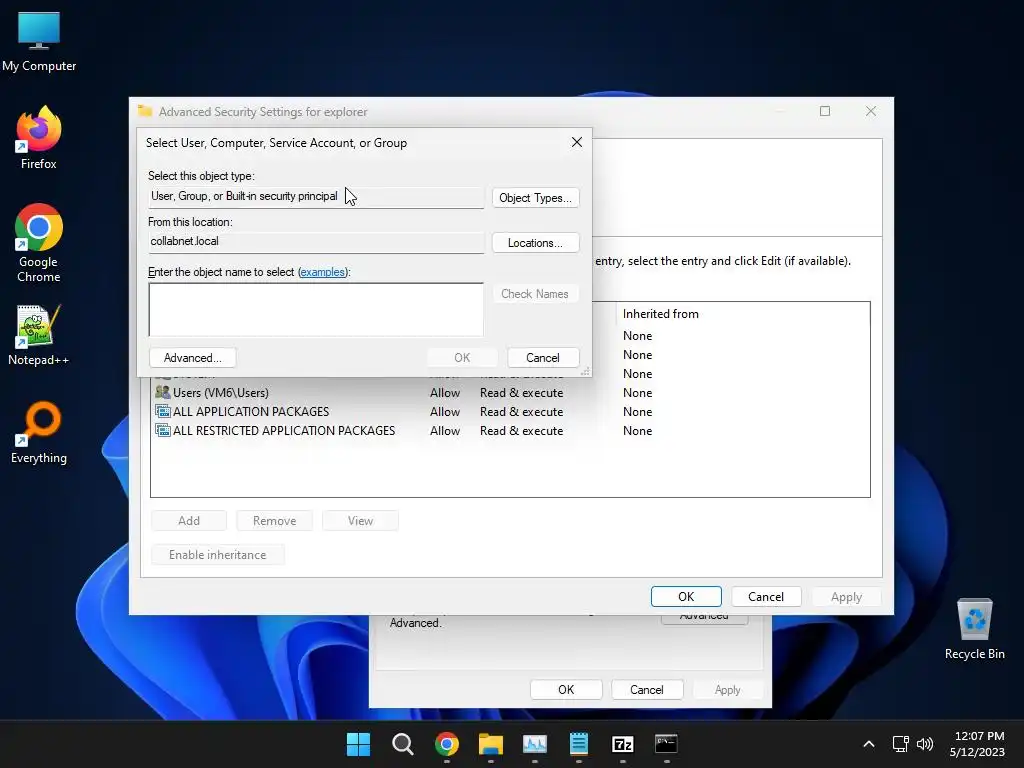Maximize the Advanced Security Settings window

click(825, 112)
